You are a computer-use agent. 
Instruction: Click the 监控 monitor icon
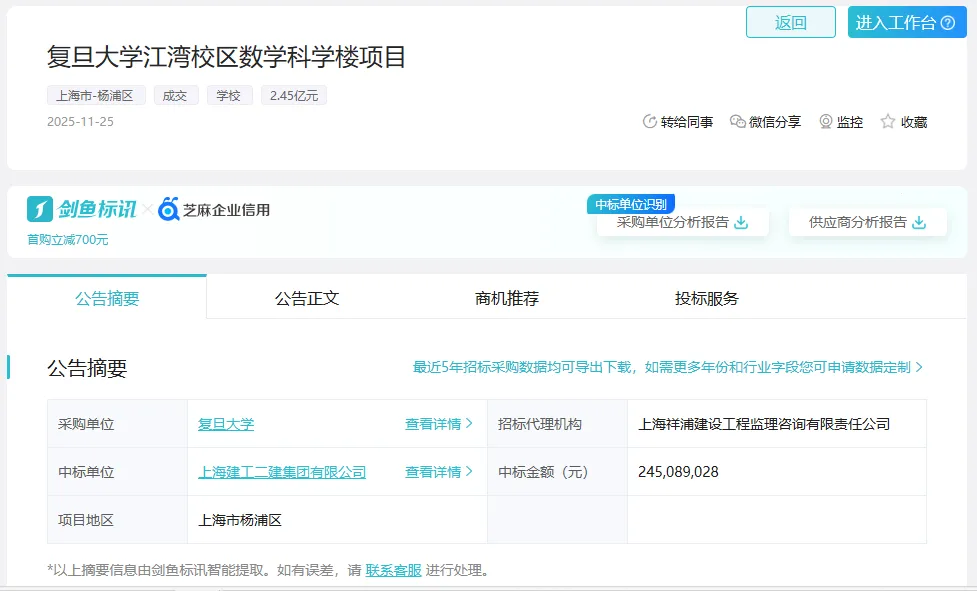[826, 122]
